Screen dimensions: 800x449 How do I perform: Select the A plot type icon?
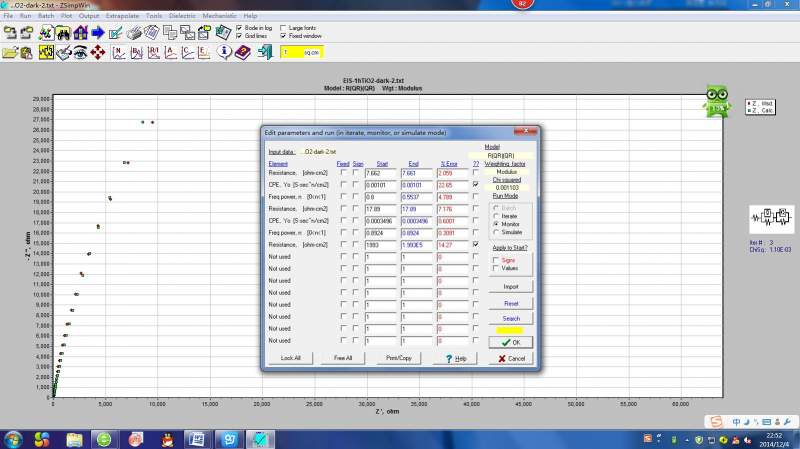[x=170, y=52]
